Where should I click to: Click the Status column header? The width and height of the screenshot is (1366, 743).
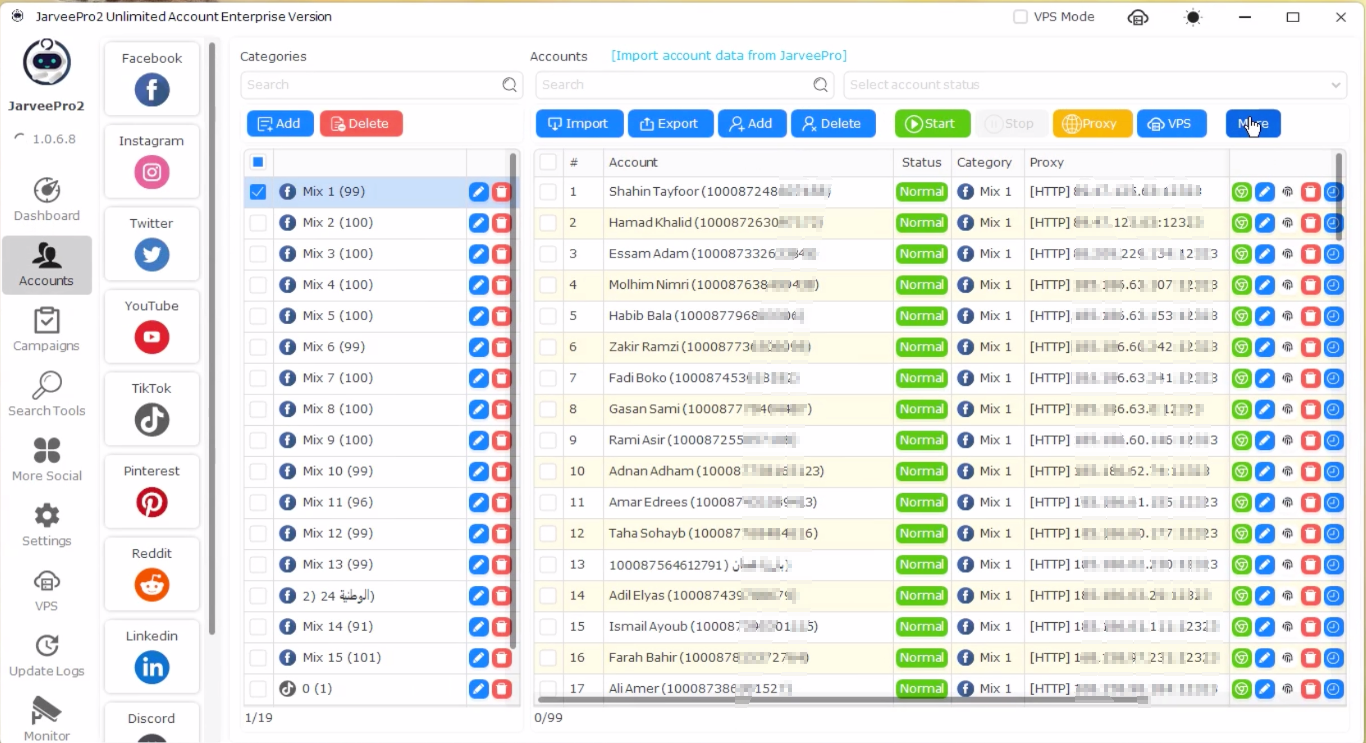tap(921, 162)
